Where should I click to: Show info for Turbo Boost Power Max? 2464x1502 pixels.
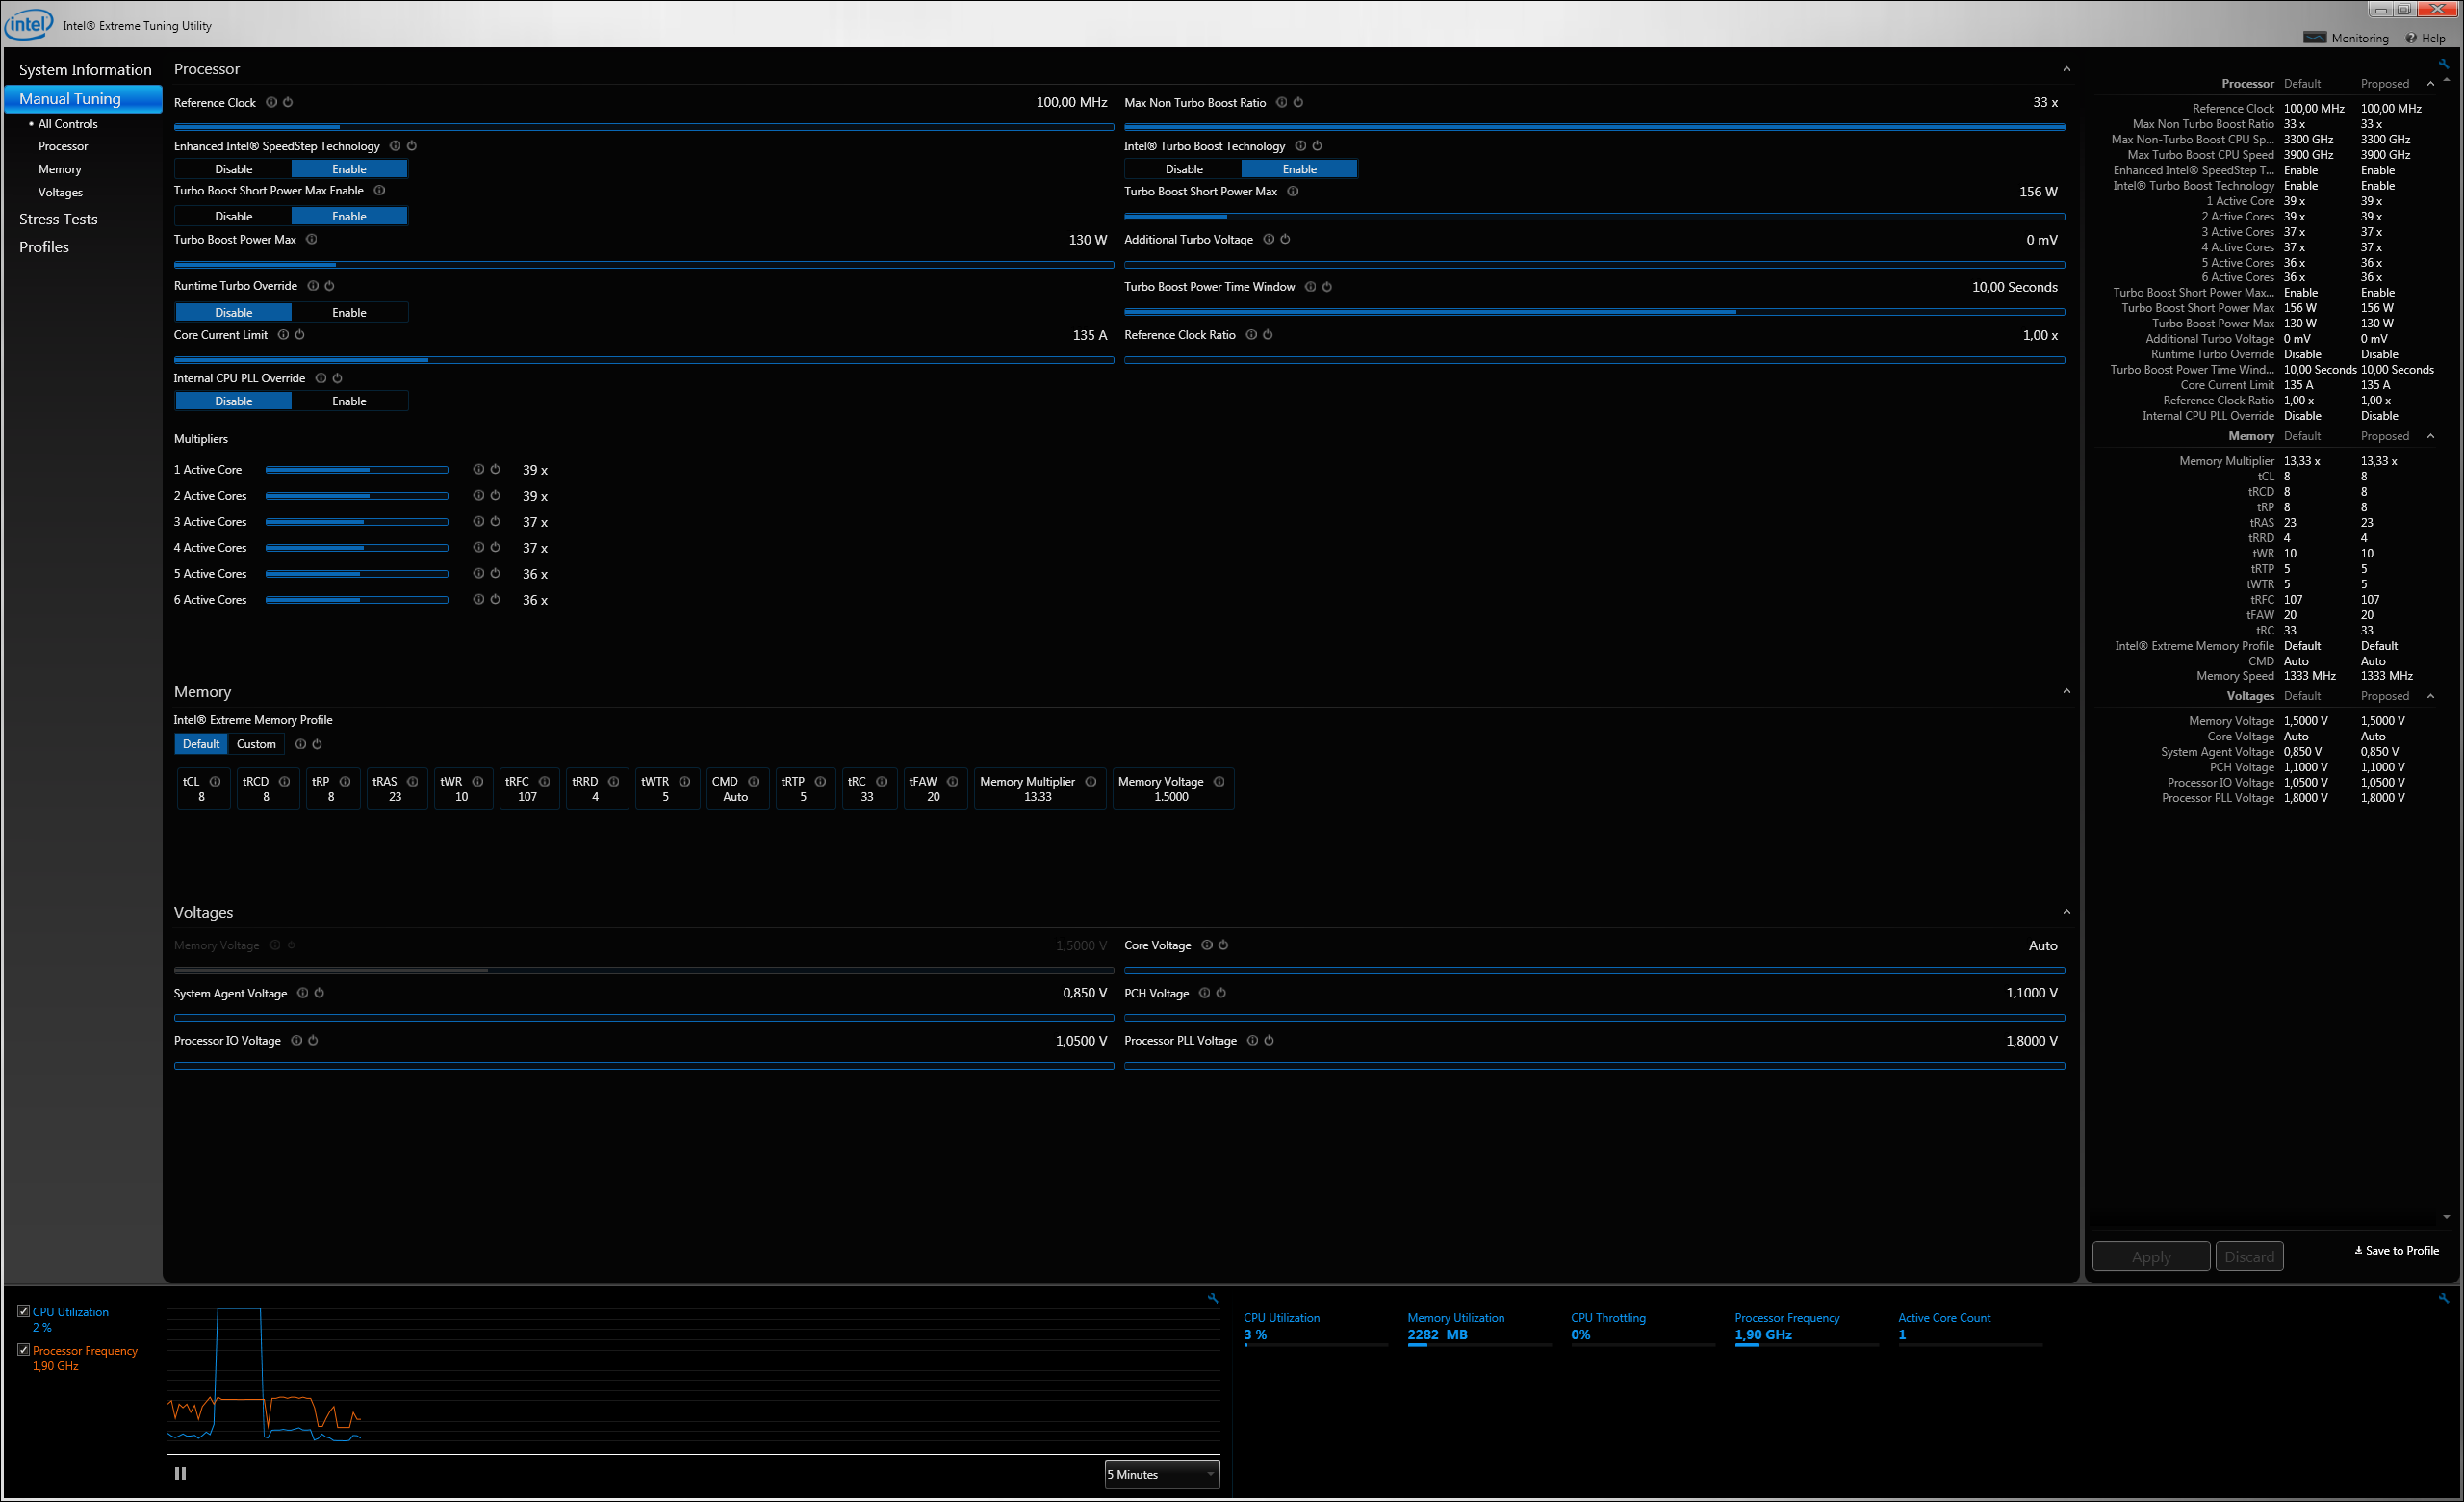pos(312,239)
